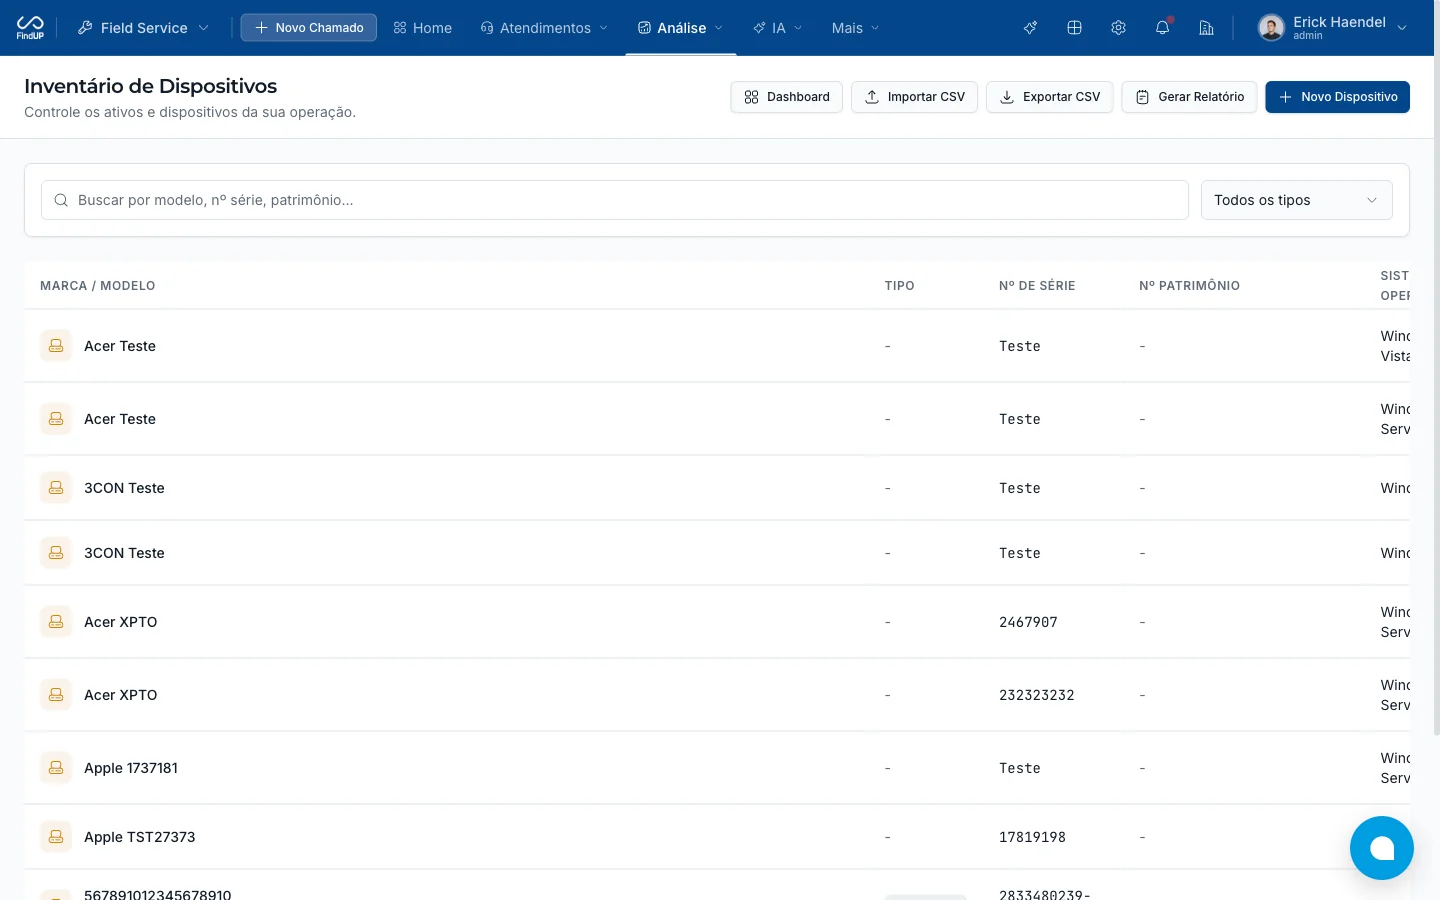The image size is (1440, 900).
Task: Click serial number 17819198
Action: 1032,837
